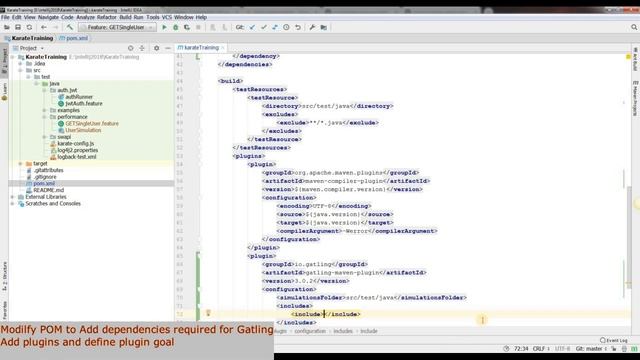
Task: Click the lock icon in status bar
Action: pos(614,349)
